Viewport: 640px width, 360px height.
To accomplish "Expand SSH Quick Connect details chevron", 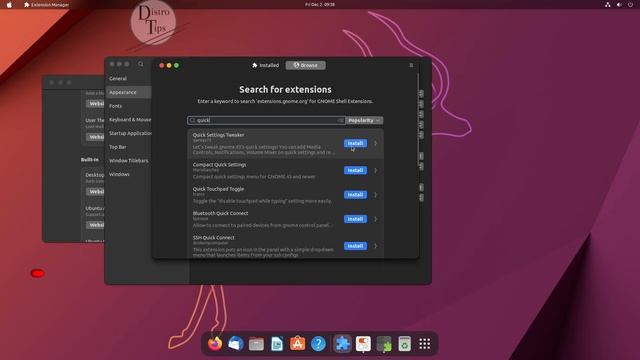I will pyautogui.click(x=376, y=246).
